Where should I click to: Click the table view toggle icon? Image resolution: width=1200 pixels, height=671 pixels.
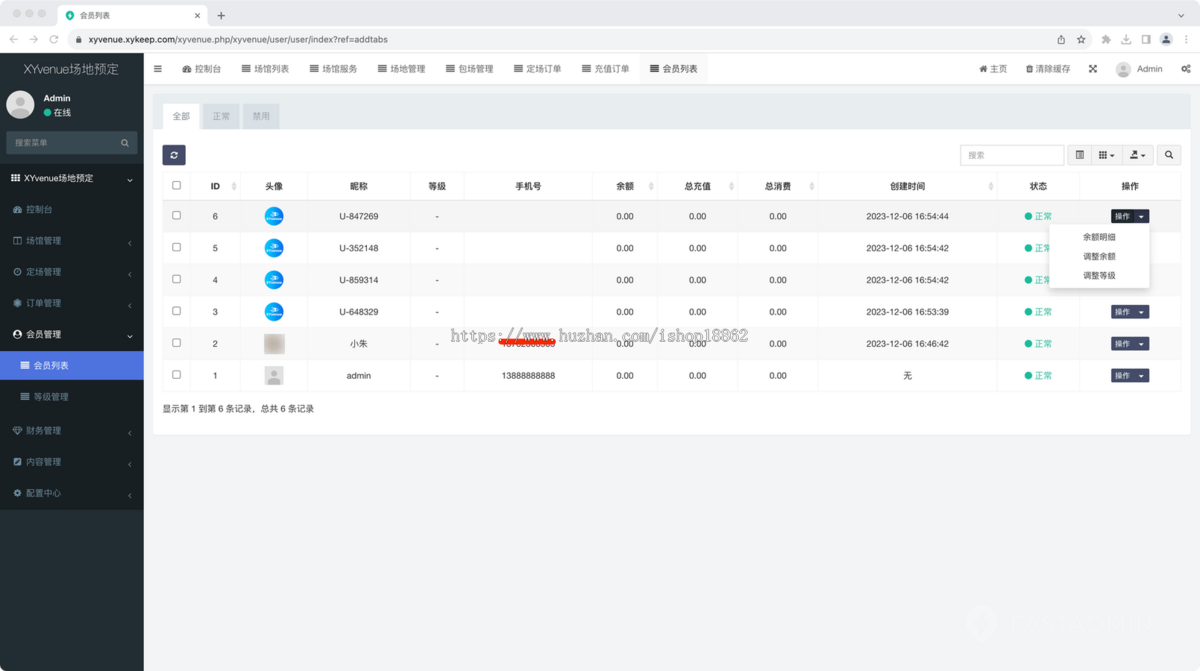pos(1080,155)
